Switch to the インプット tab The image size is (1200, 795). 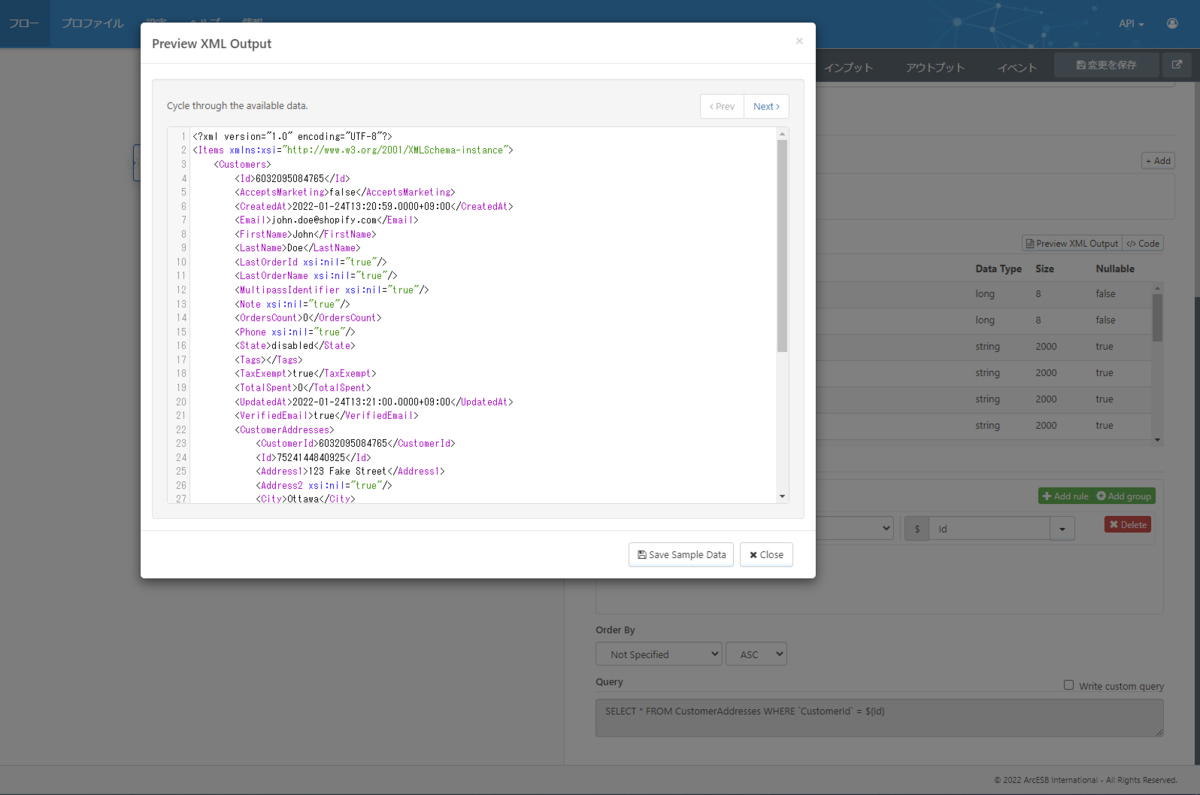(848, 67)
